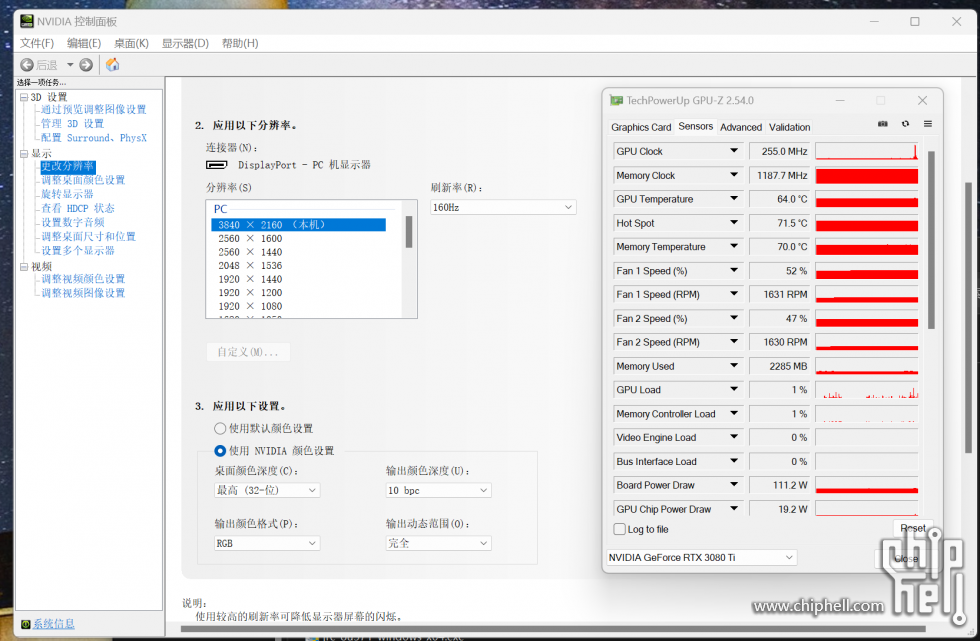Open the Back history dropdown arrow

(x=70, y=65)
